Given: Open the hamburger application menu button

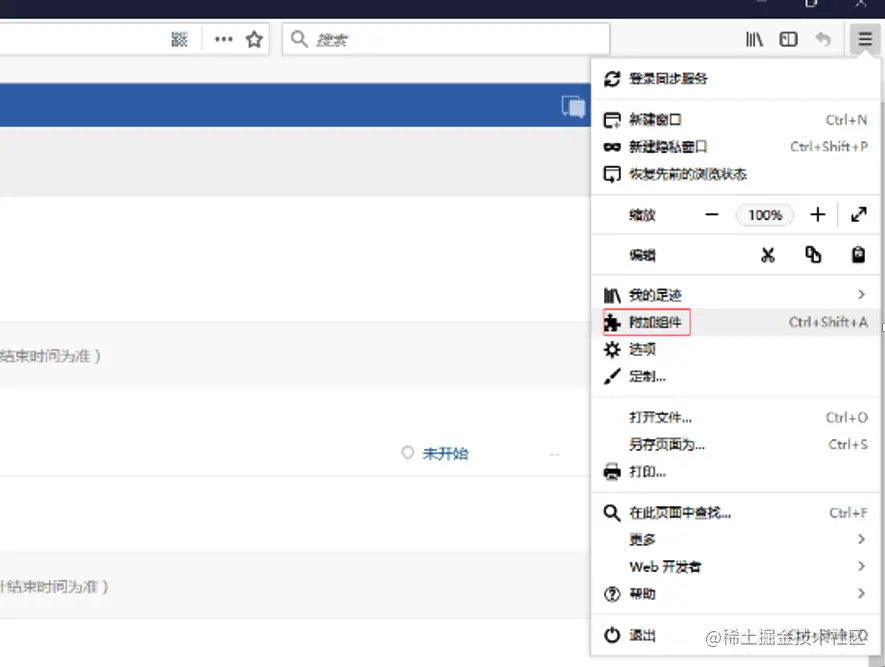Looking at the screenshot, I should [865, 39].
